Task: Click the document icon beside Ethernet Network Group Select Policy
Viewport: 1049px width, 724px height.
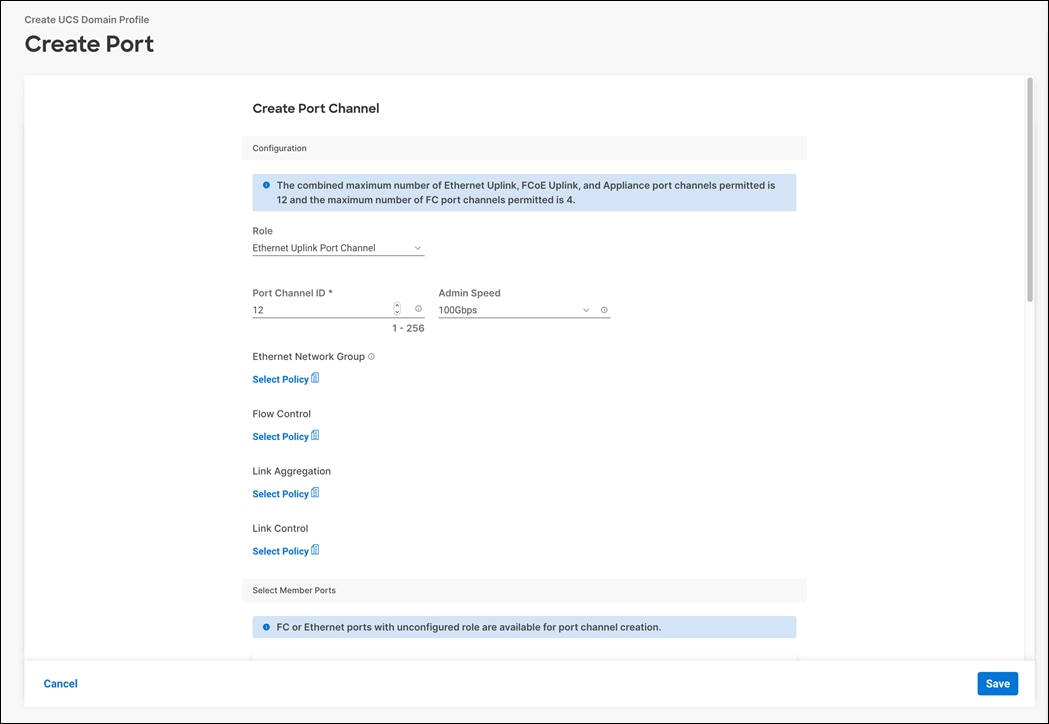Action: click(315, 378)
